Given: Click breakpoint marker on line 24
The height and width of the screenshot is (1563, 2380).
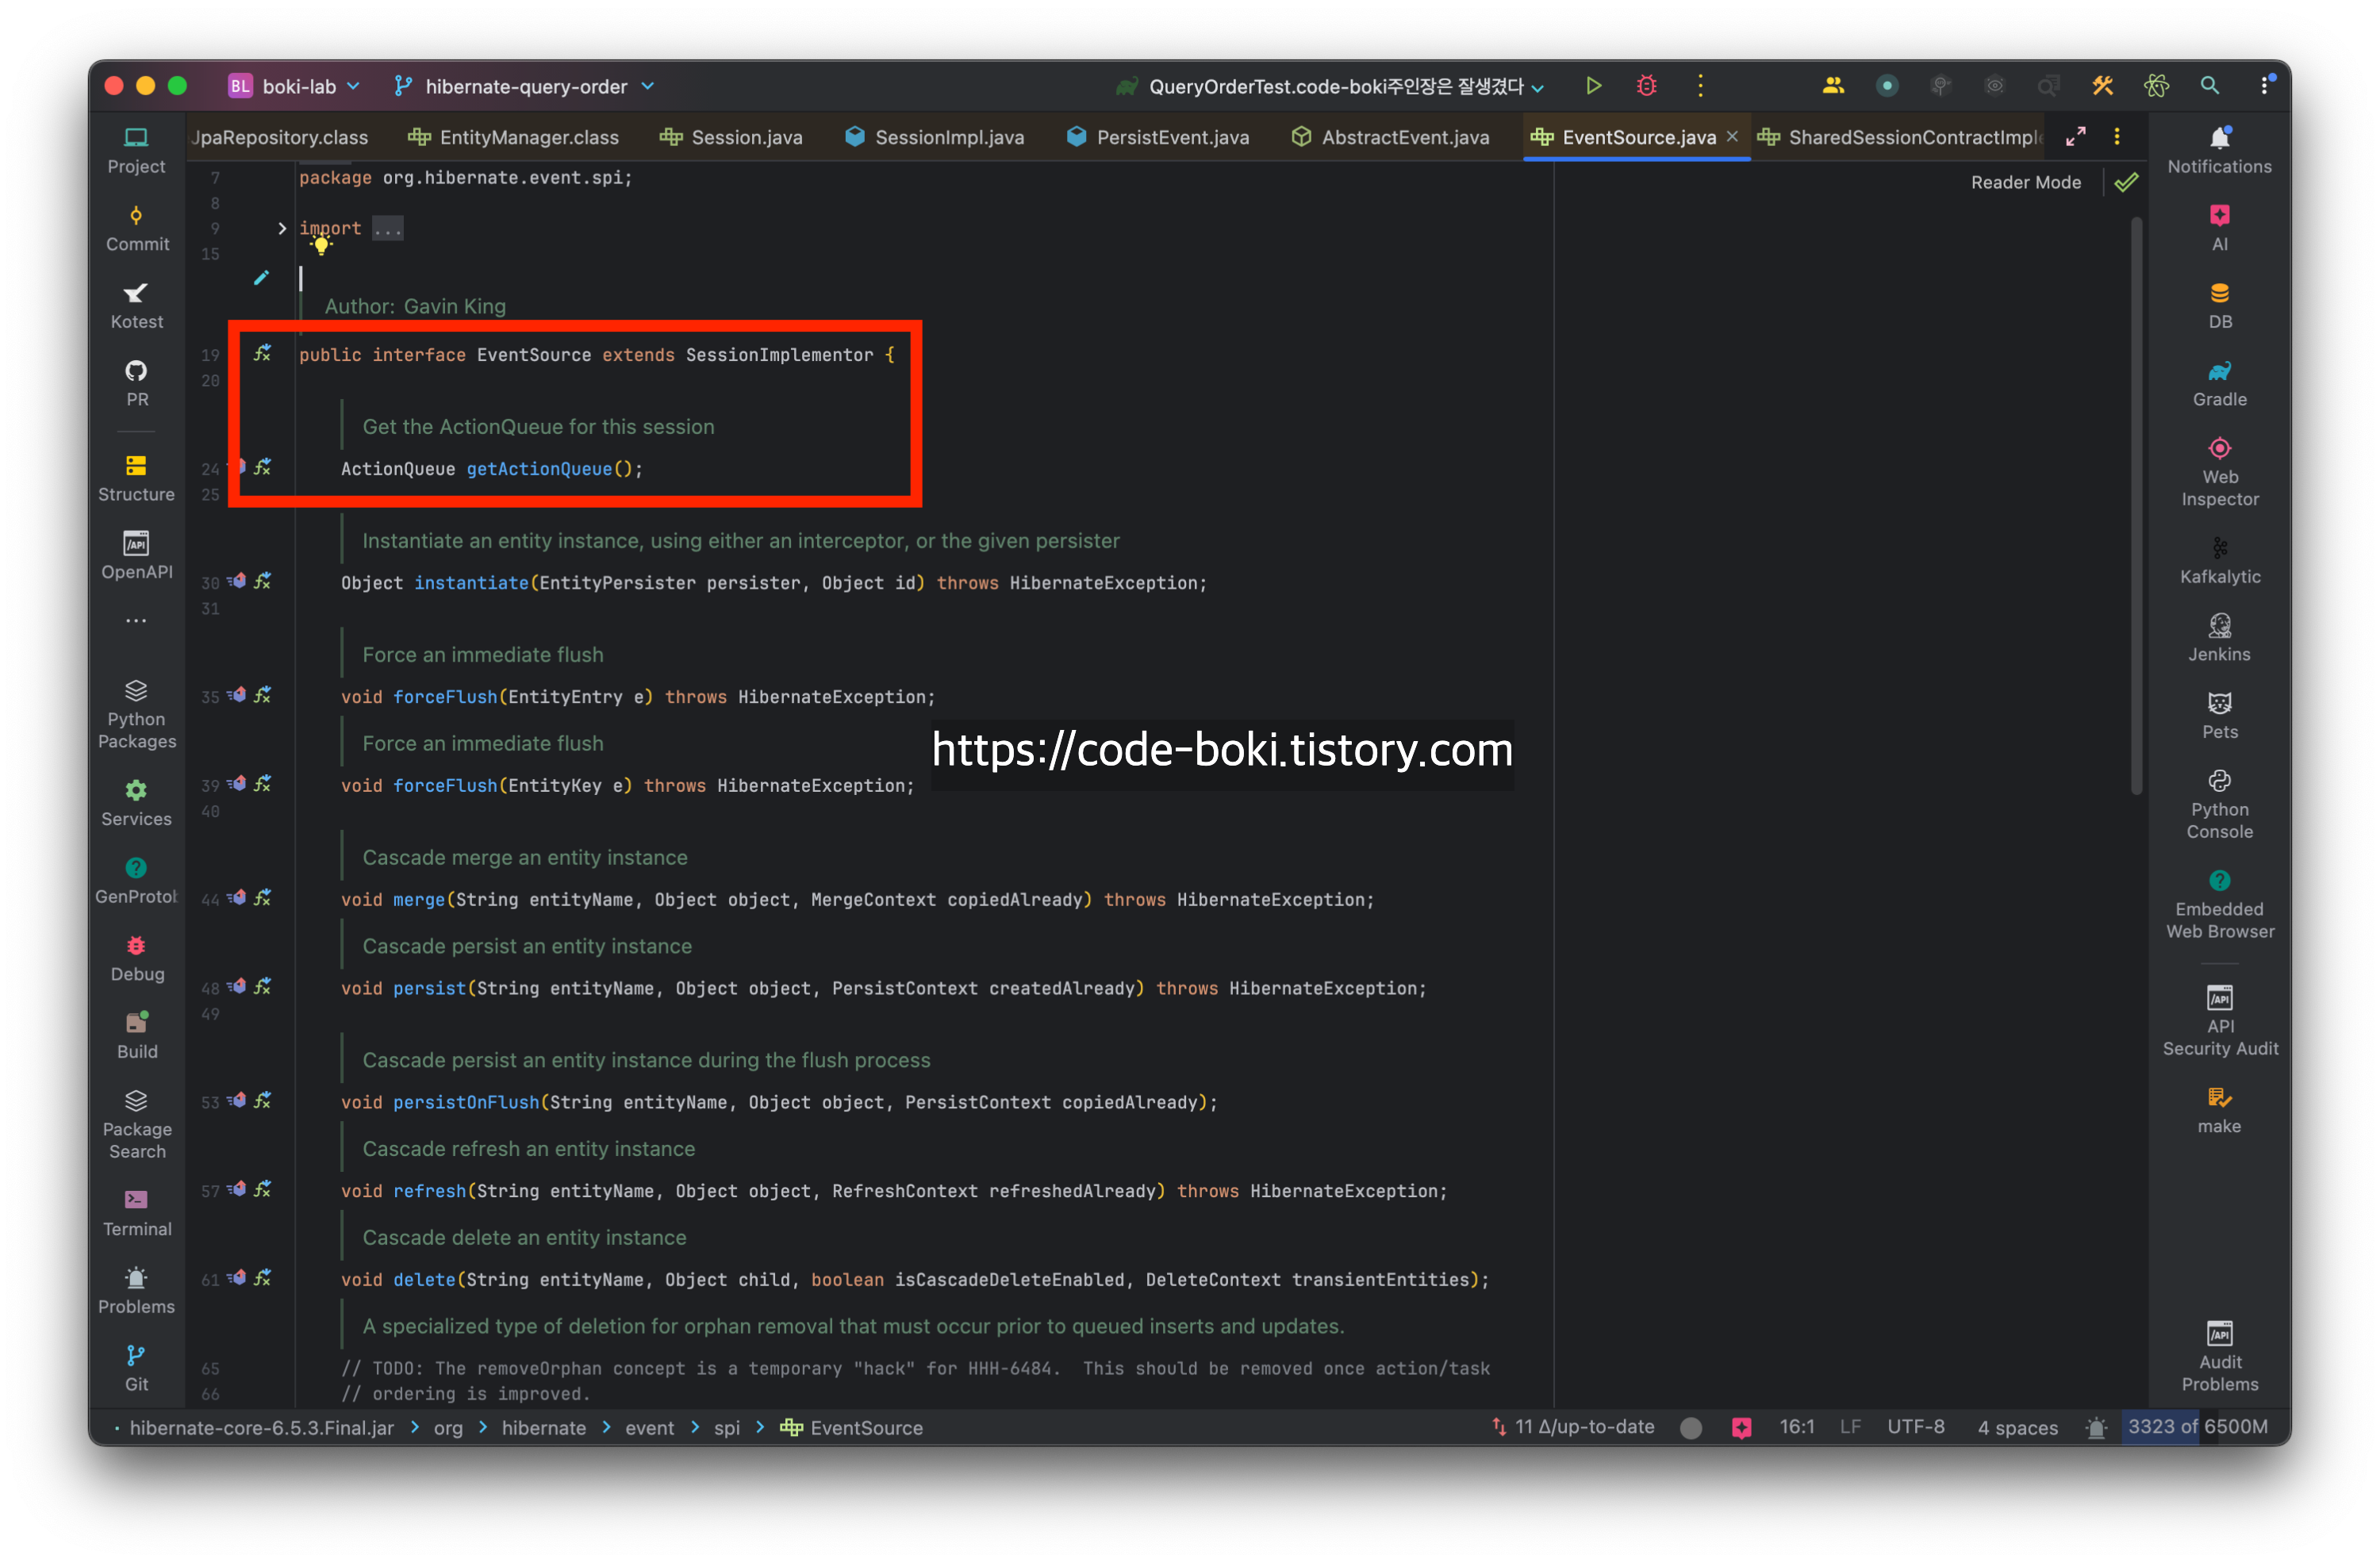Looking at the screenshot, I should pos(240,467).
